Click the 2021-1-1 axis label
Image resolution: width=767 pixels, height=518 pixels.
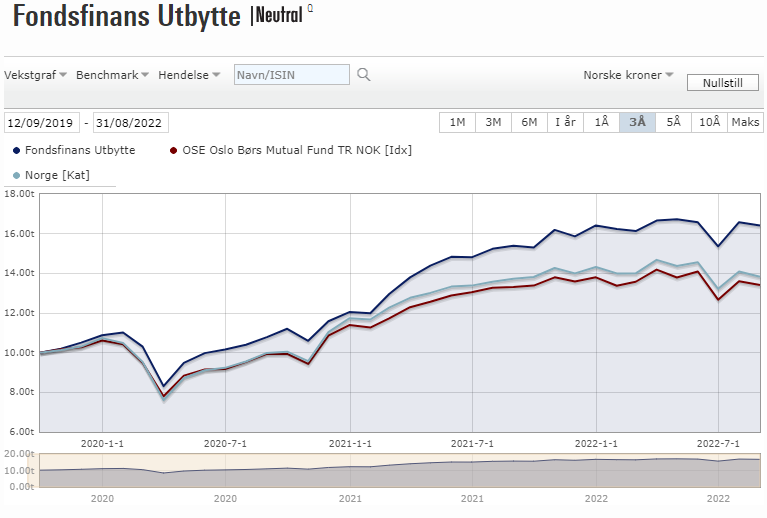[x=350, y=444]
